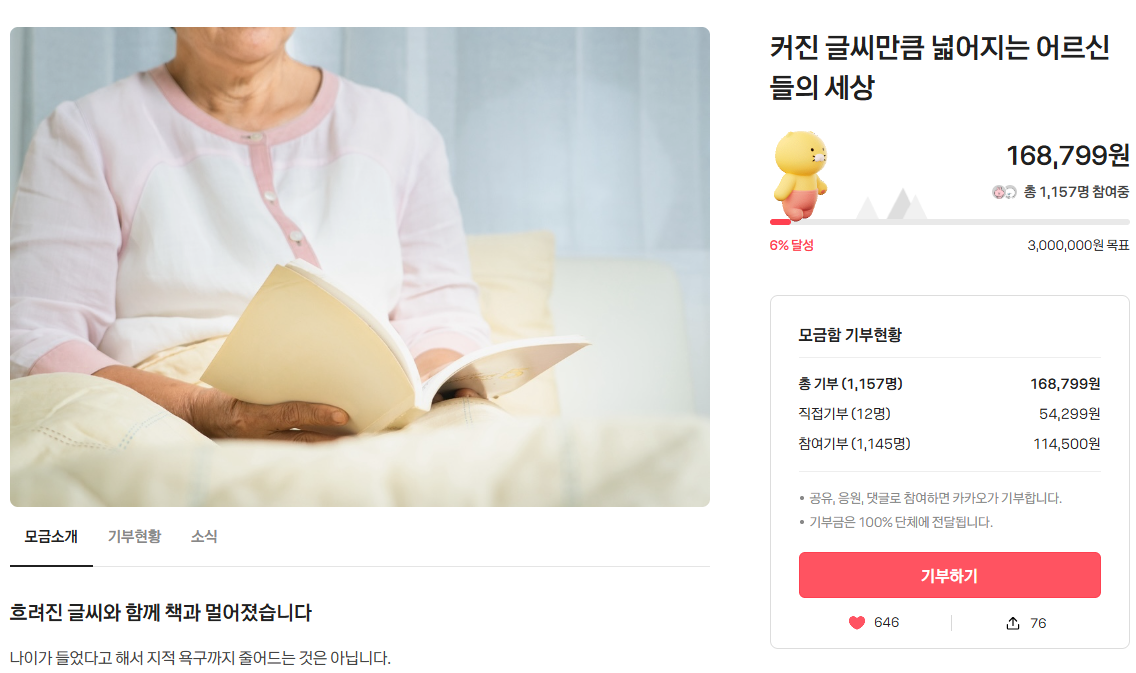Click the 646 cheer count
This screenshot has height=673, width=1136.
pos(886,623)
